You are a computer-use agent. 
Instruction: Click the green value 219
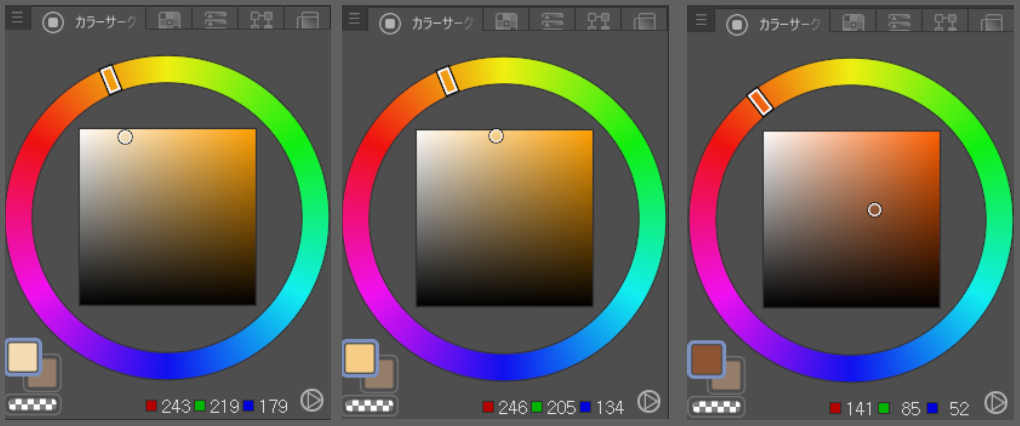tap(224, 407)
